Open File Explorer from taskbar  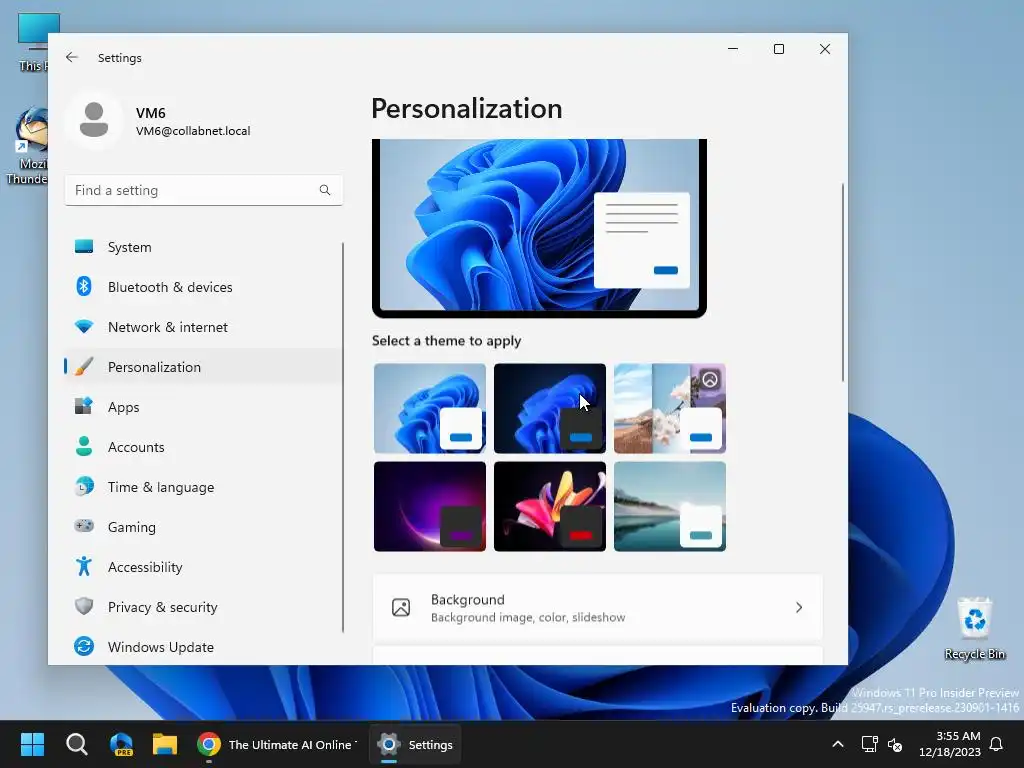point(165,744)
